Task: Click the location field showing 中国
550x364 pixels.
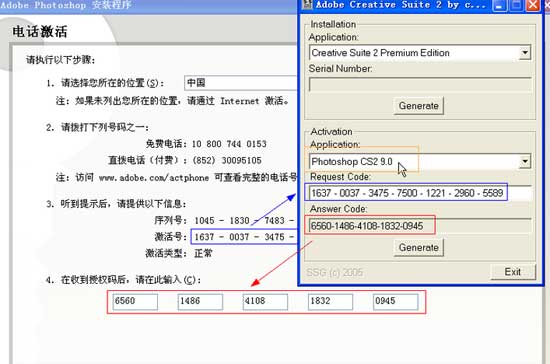Action: [241, 83]
